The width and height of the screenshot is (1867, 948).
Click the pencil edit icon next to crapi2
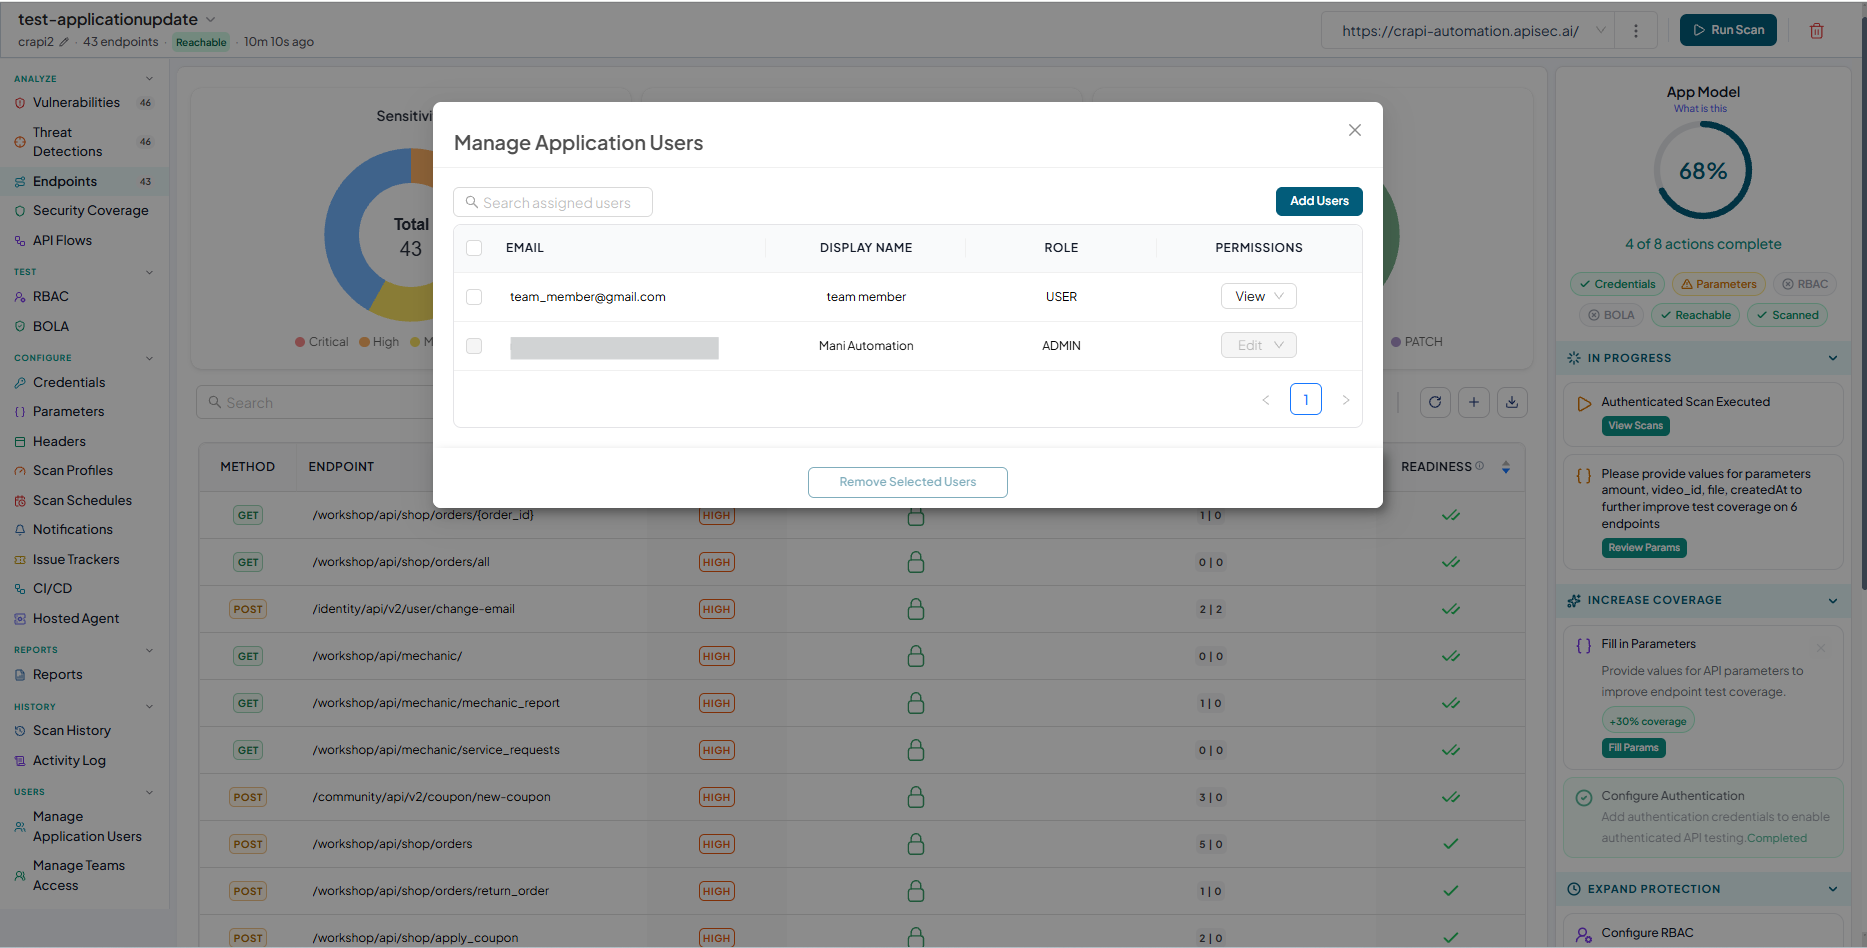pyautogui.click(x=65, y=42)
